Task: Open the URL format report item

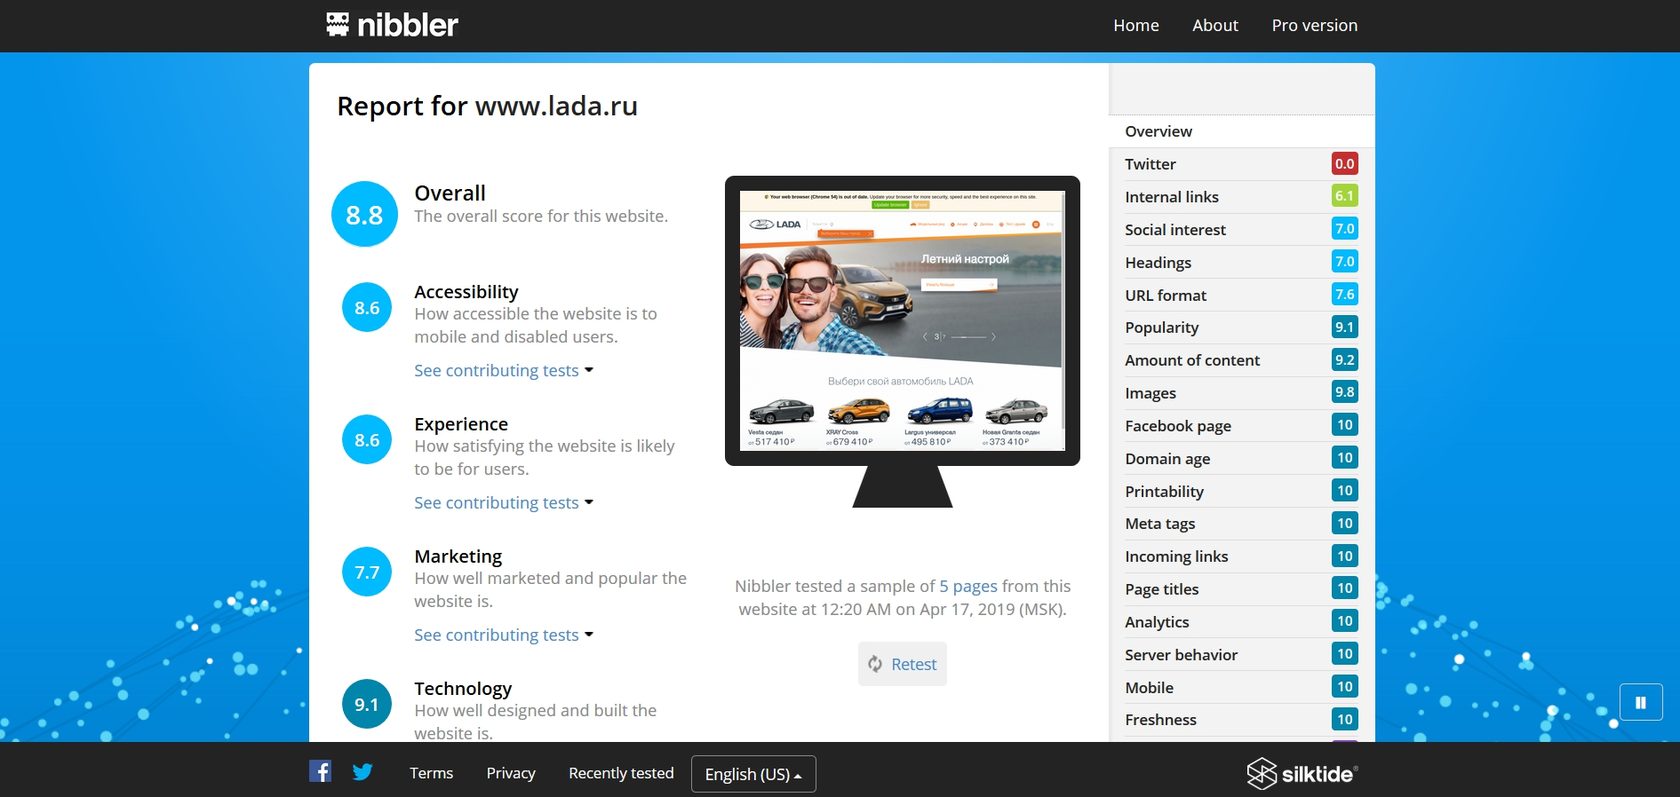Action: coord(1242,295)
